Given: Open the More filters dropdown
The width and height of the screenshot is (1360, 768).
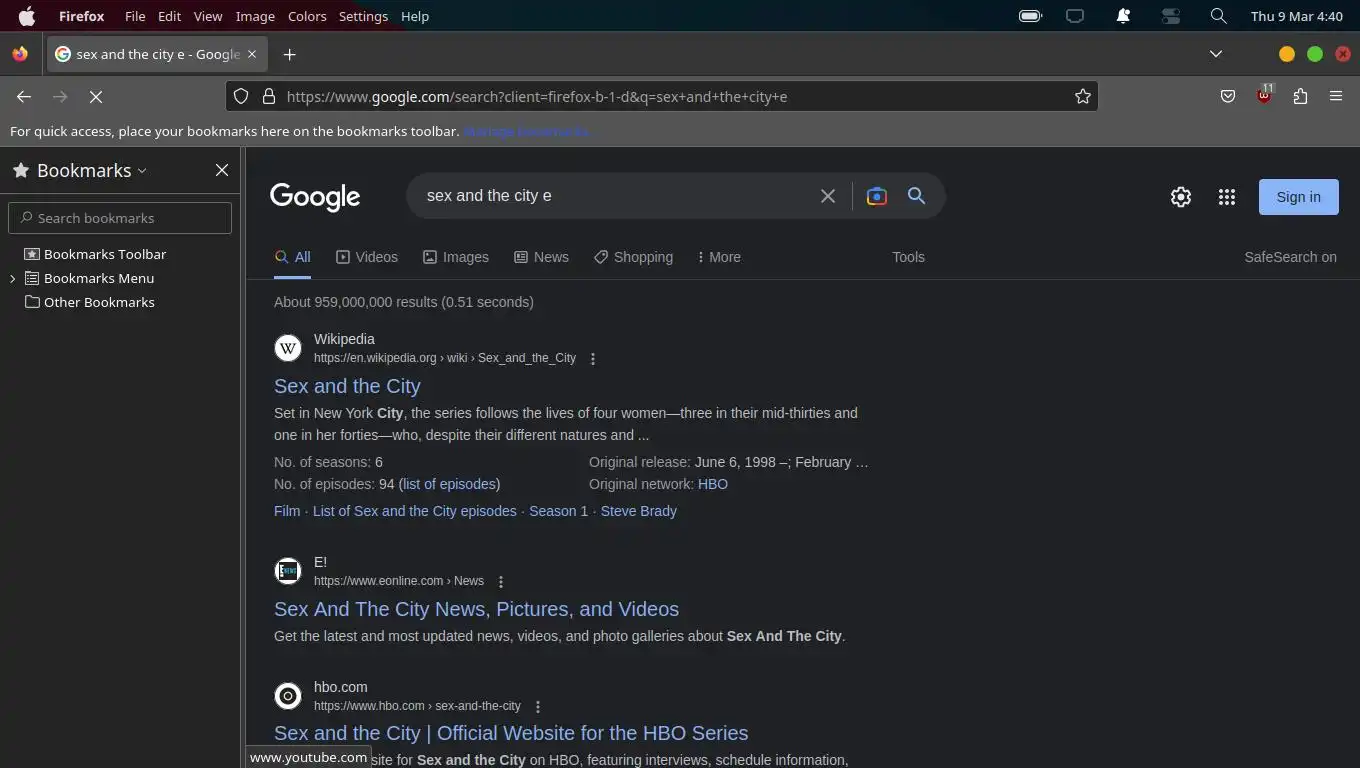Looking at the screenshot, I should (719, 257).
